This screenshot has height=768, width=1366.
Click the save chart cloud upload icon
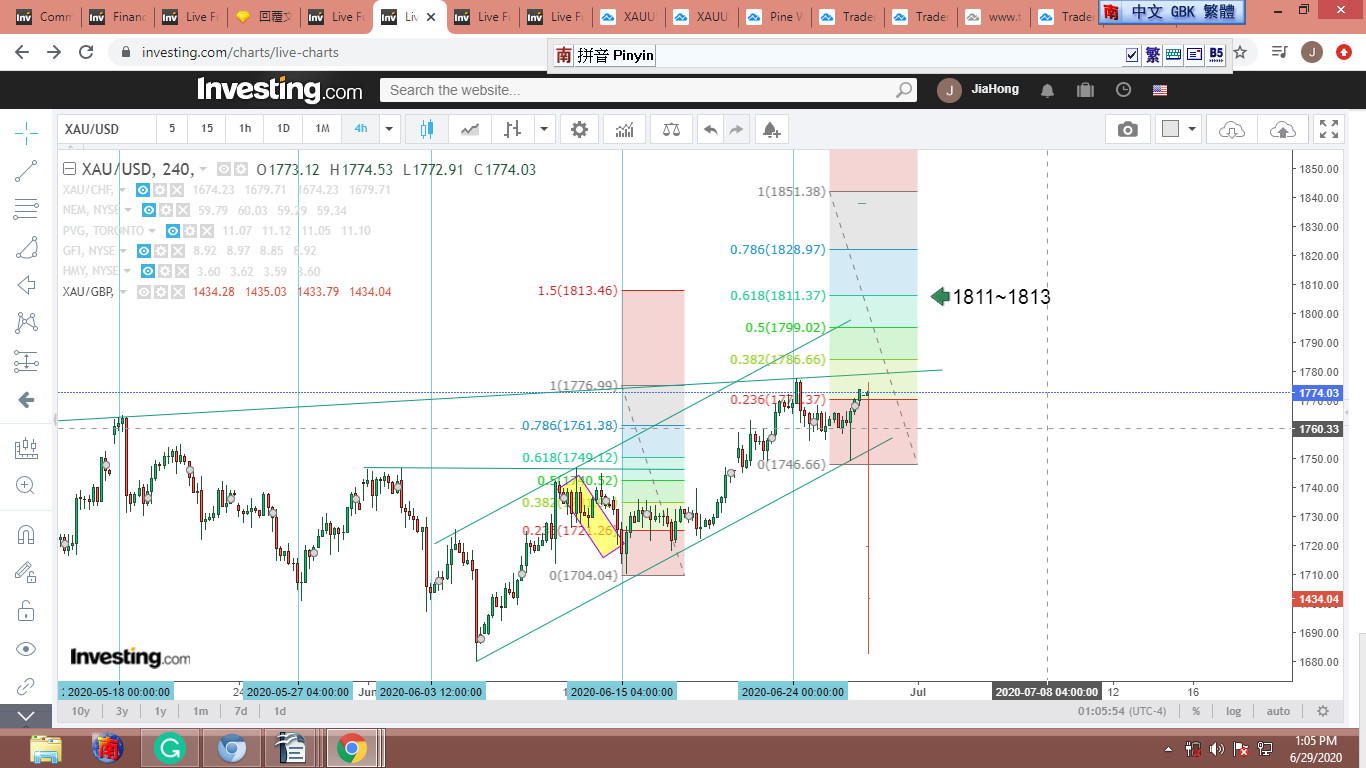pyautogui.click(x=1281, y=129)
